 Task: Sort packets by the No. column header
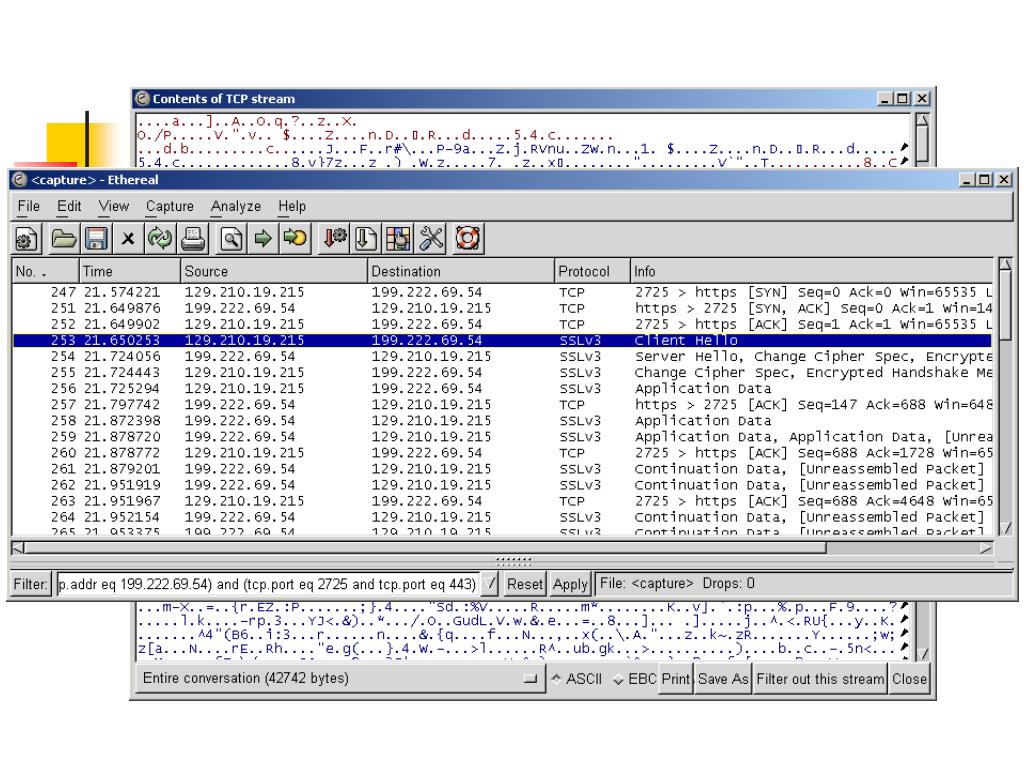[45, 271]
